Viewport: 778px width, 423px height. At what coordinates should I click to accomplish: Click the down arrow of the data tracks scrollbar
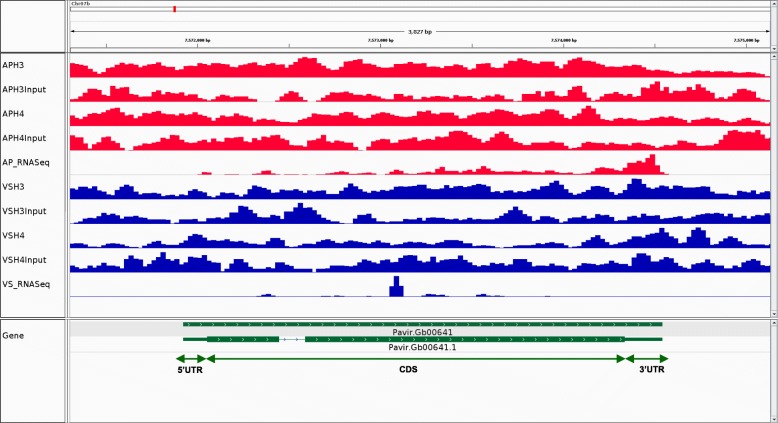[775, 314]
